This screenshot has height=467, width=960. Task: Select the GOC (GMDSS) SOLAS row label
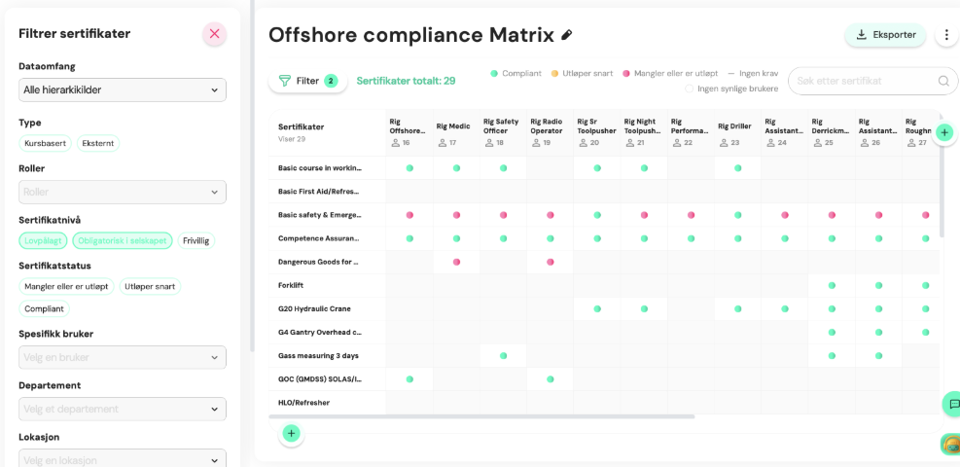coord(320,379)
